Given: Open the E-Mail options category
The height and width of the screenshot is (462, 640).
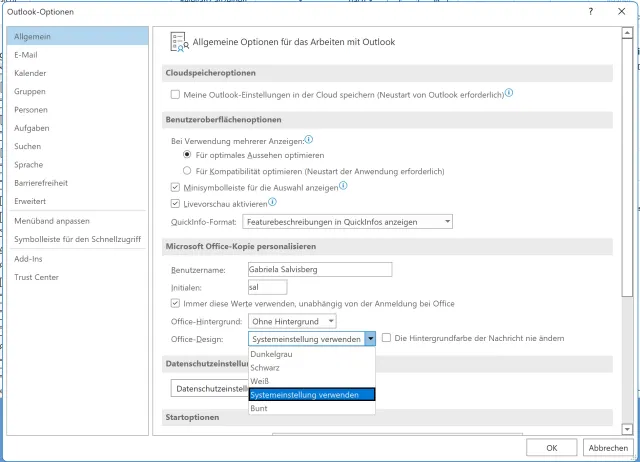Looking at the screenshot, I should (x=27, y=55).
